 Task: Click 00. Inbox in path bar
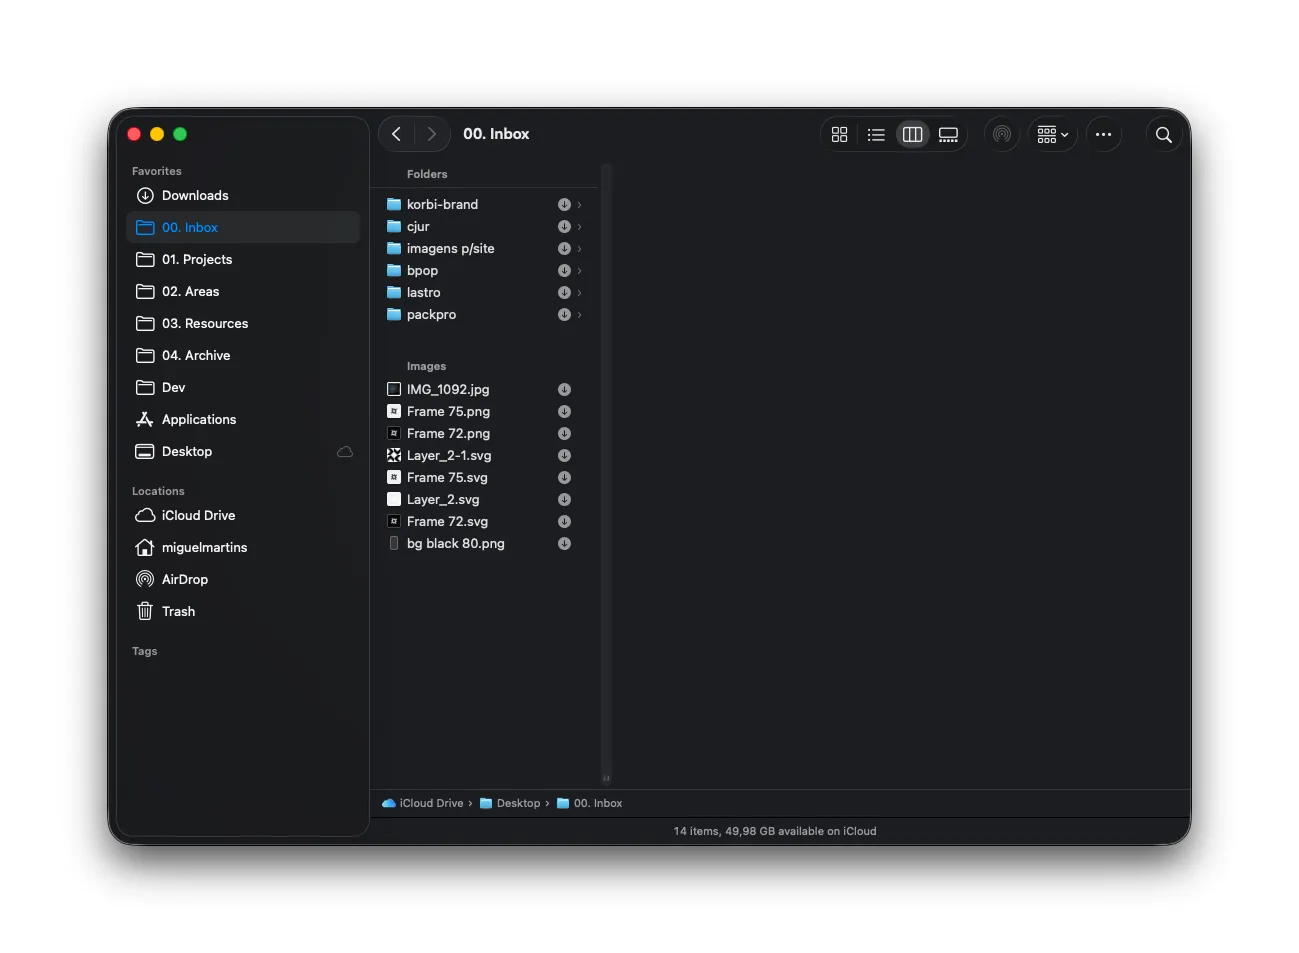coord(589,803)
